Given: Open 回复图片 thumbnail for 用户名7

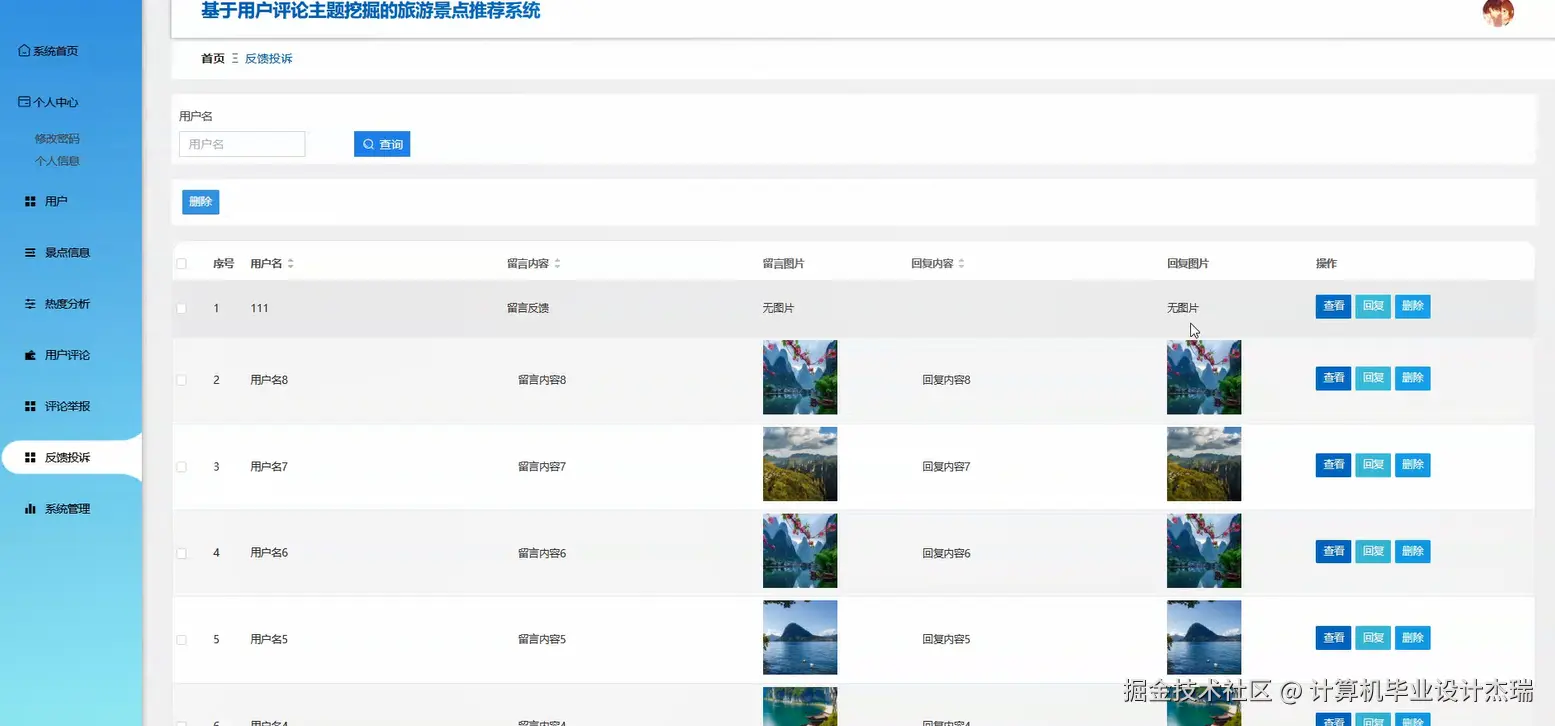Looking at the screenshot, I should coord(1204,464).
